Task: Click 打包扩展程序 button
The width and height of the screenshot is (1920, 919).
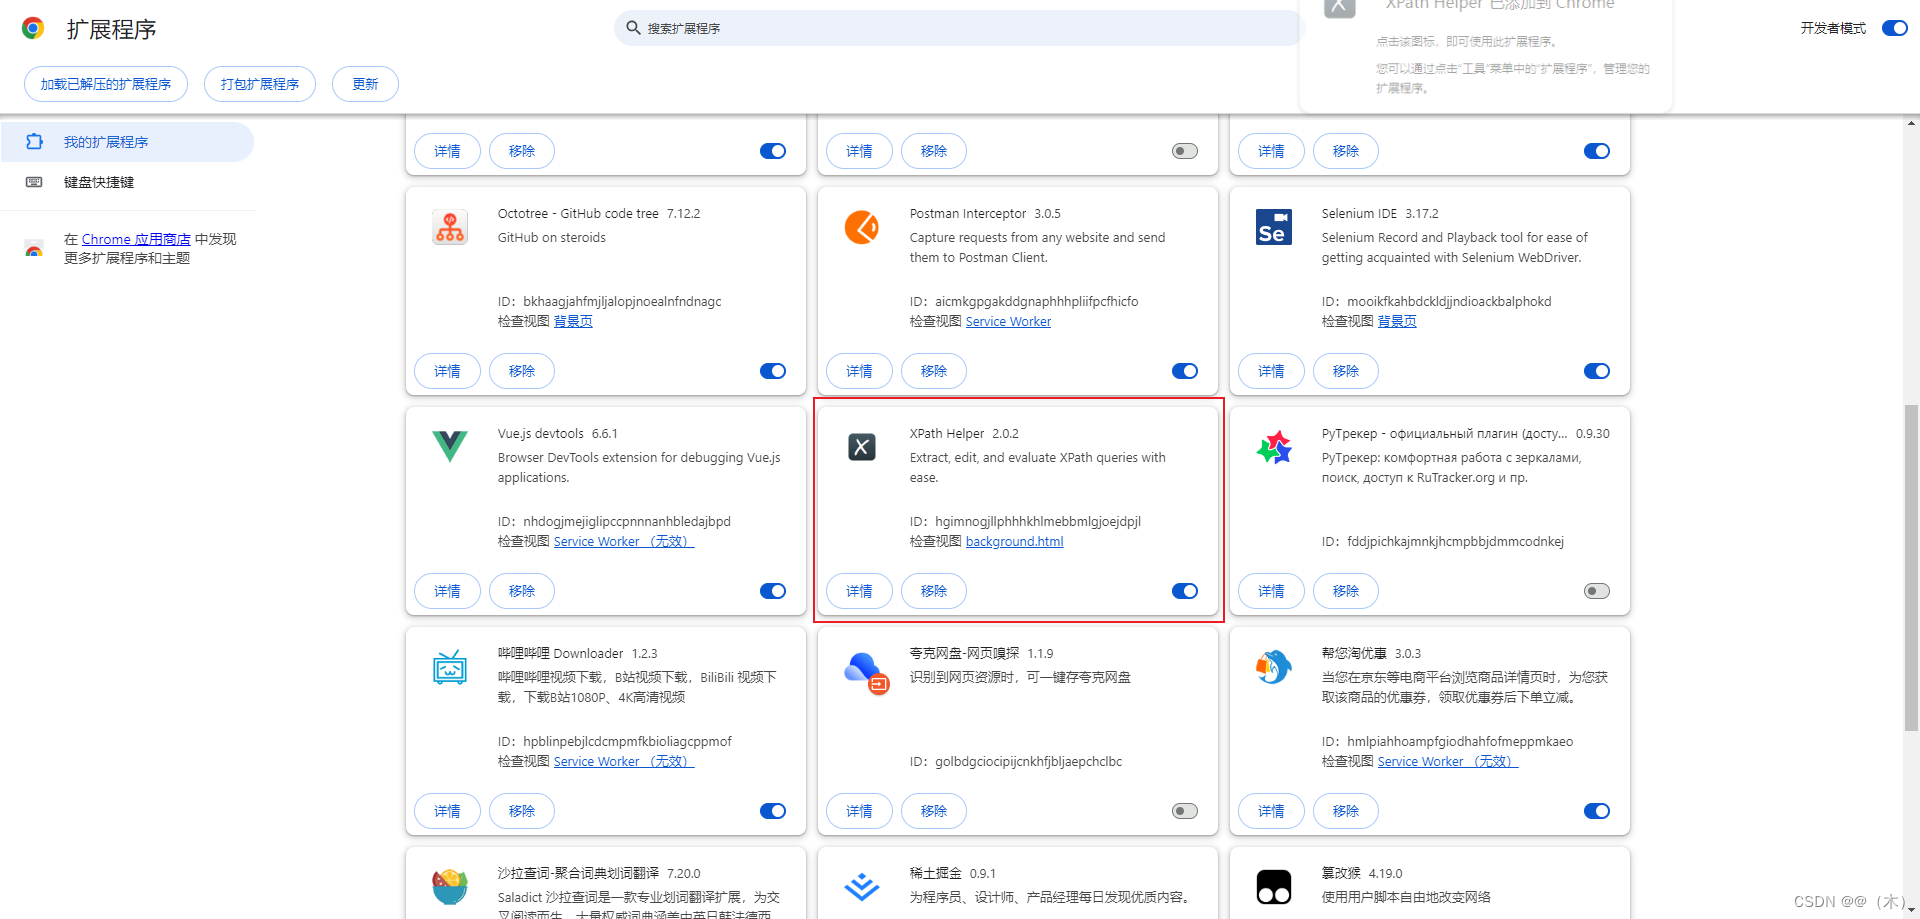Action: click(260, 84)
